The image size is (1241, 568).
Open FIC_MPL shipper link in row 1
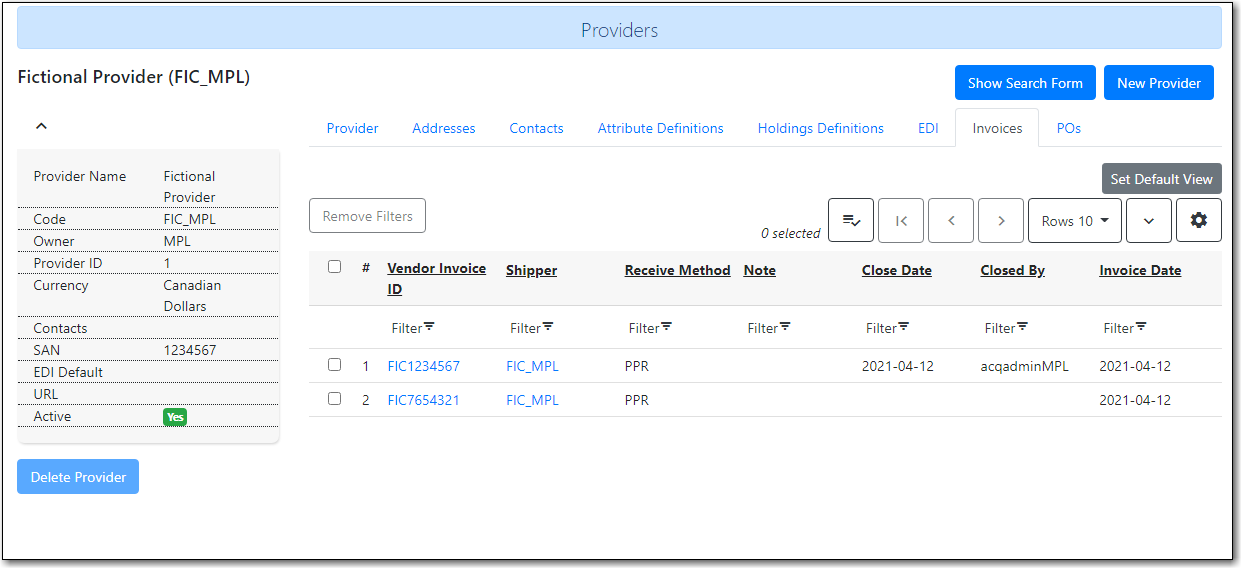point(532,366)
